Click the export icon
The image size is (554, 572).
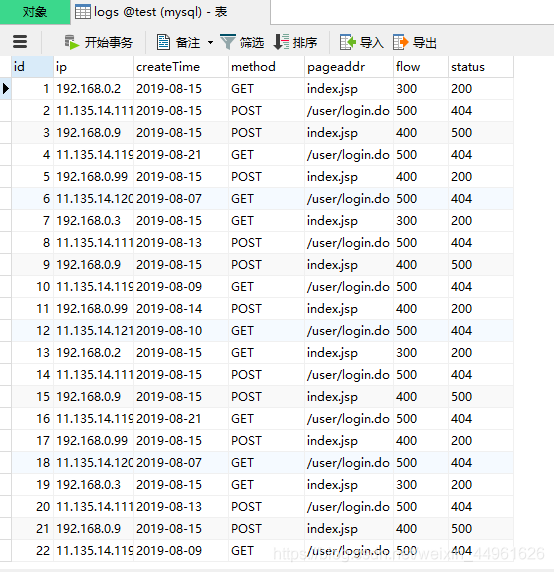click(400, 42)
